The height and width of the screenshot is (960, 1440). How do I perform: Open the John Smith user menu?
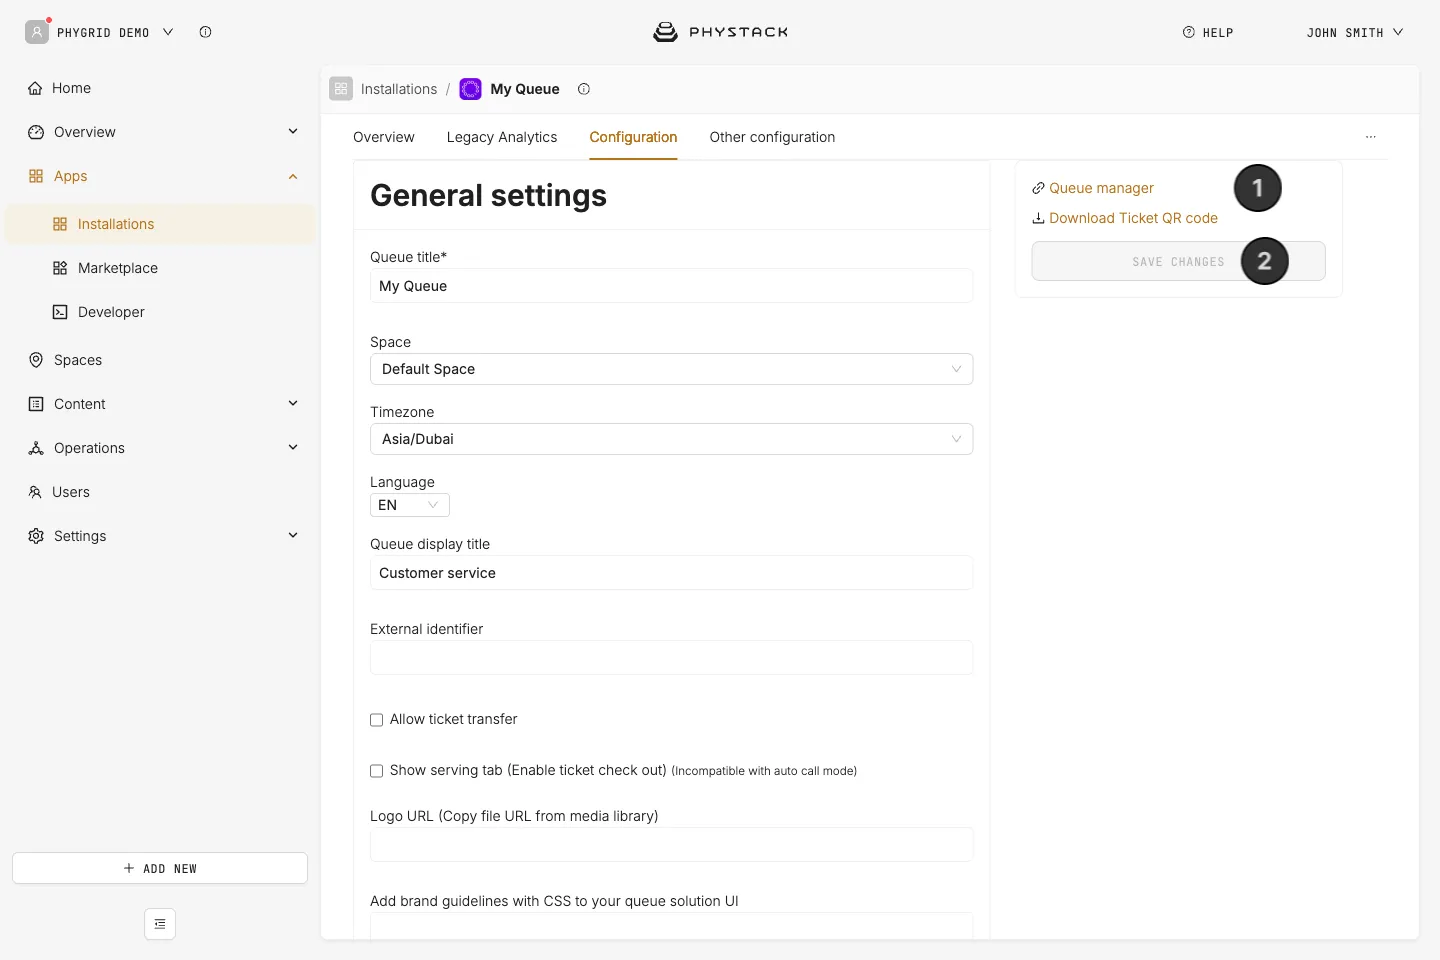pos(1355,32)
